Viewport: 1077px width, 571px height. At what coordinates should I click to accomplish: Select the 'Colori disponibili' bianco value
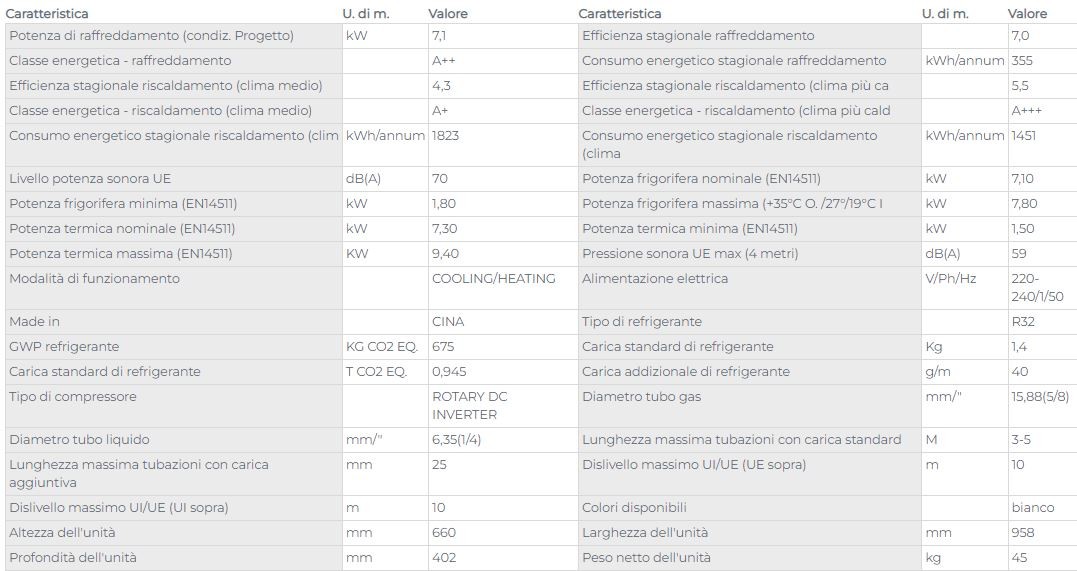pyautogui.click(x=1032, y=508)
